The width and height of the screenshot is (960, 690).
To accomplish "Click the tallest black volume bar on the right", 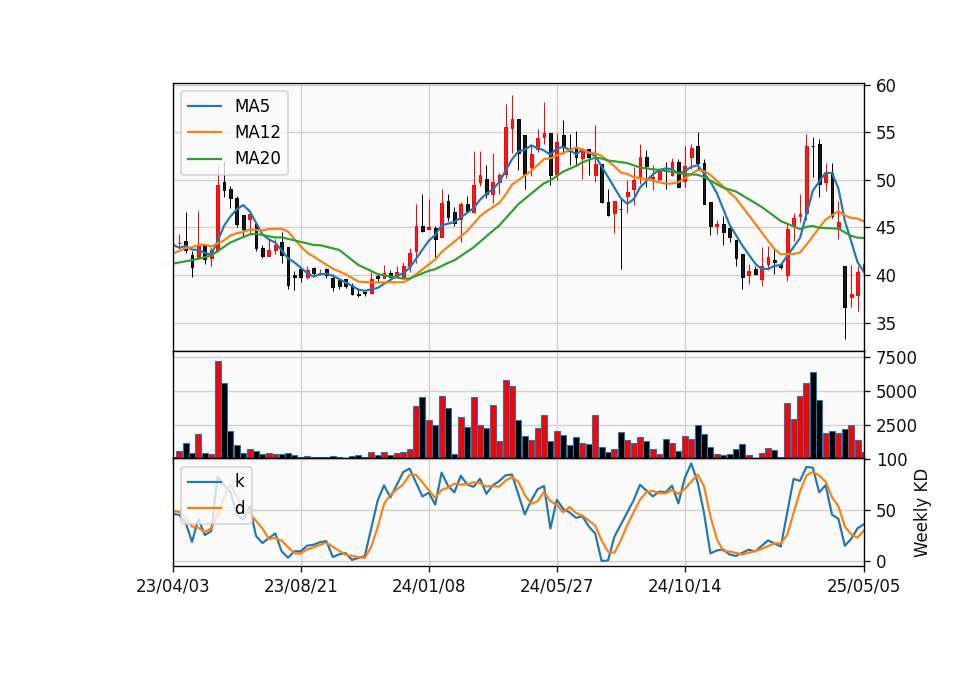I will 814,415.
